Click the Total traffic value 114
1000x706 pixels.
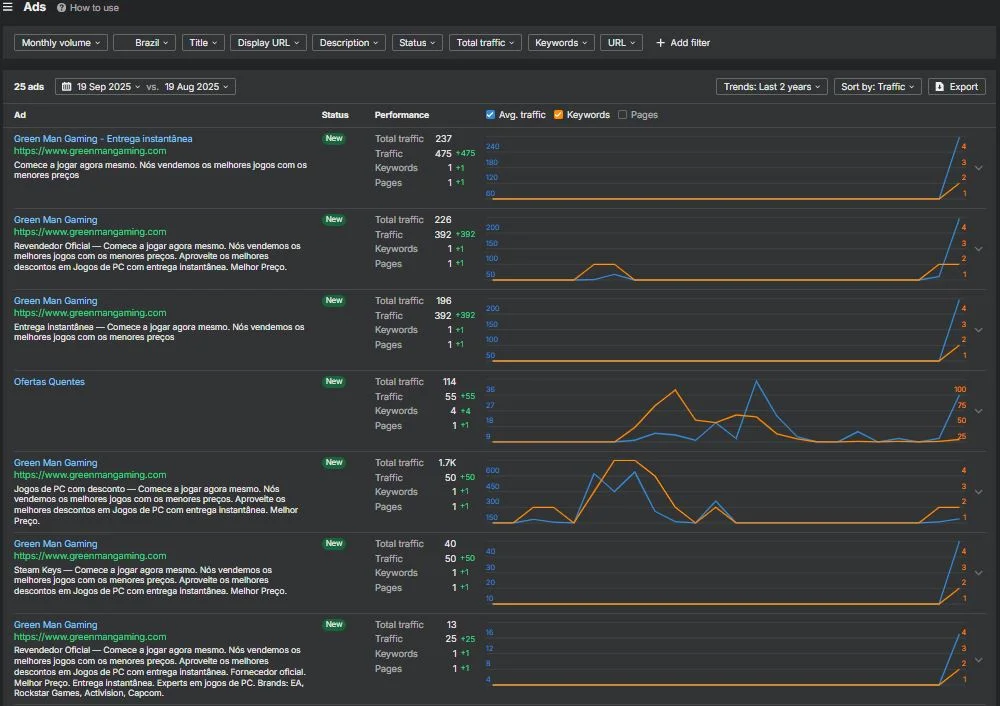click(450, 381)
